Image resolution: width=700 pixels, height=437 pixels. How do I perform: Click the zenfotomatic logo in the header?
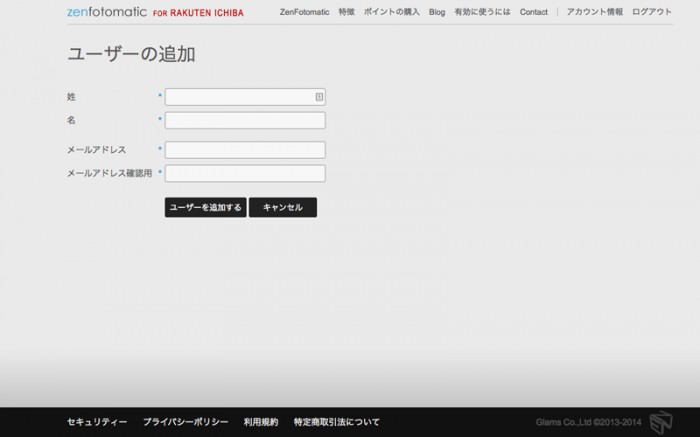(106, 12)
